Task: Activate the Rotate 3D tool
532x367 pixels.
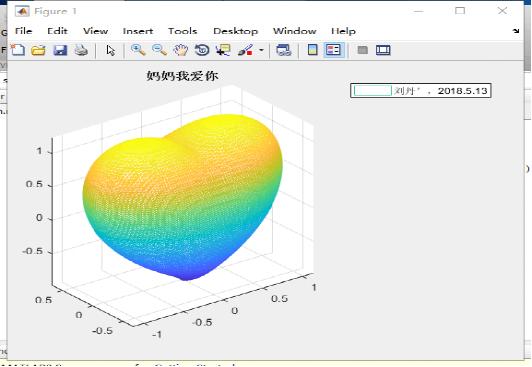Action: pyautogui.click(x=202, y=50)
